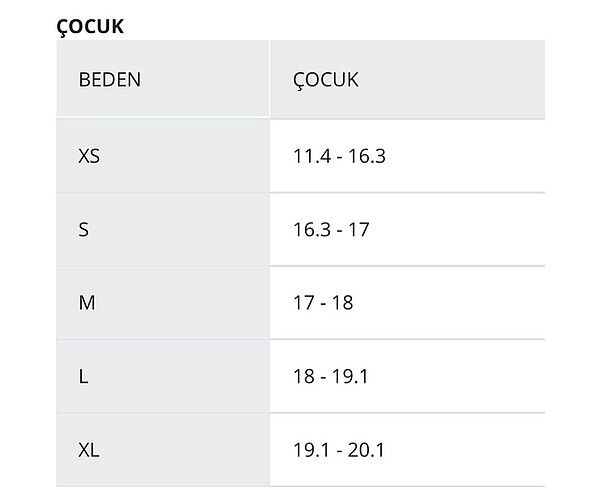
Task: Pick the L size cell
Action: tap(83, 375)
